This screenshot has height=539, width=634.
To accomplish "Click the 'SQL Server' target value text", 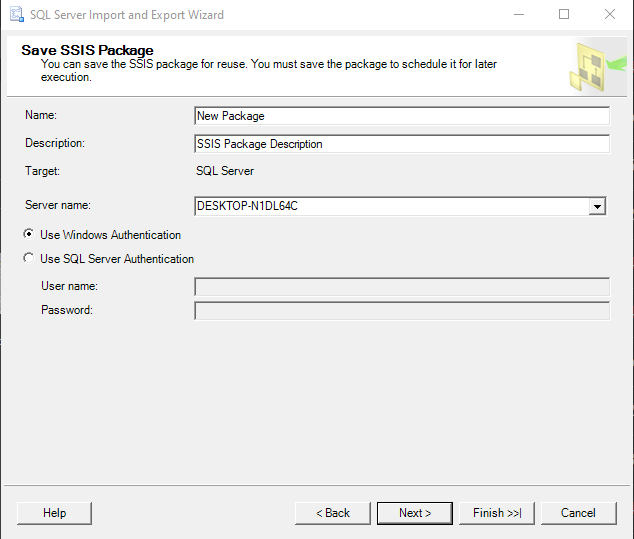I will tap(225, 171).
